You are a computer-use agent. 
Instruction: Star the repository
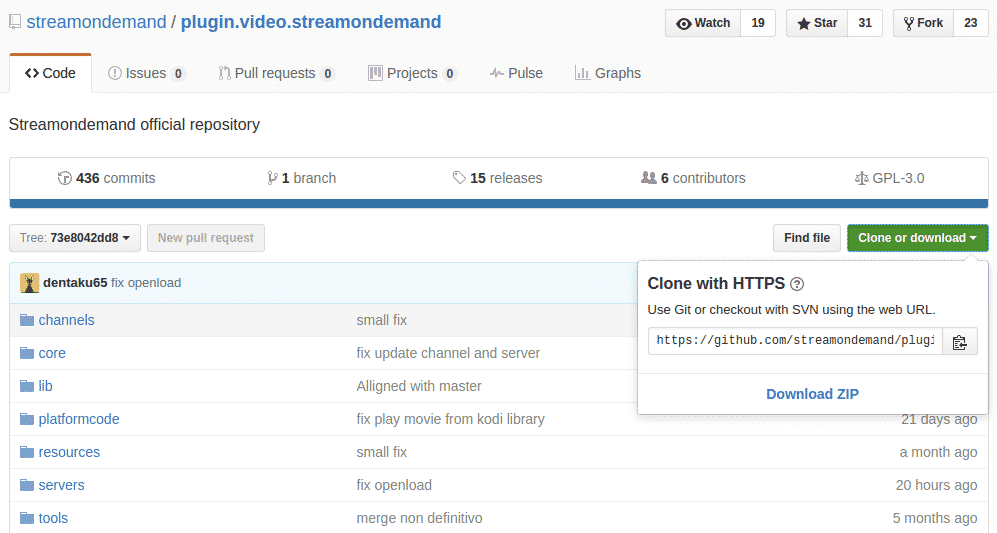(817, 23)
